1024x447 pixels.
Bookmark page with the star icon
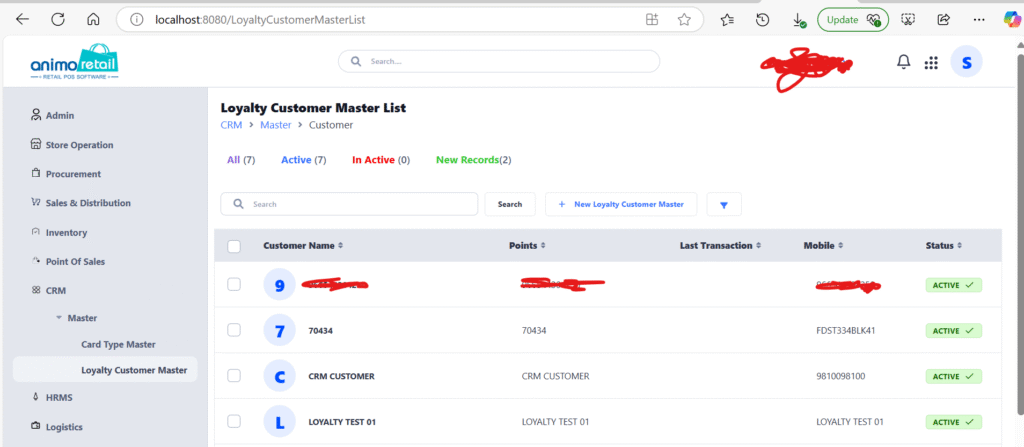tap(684, 19)
